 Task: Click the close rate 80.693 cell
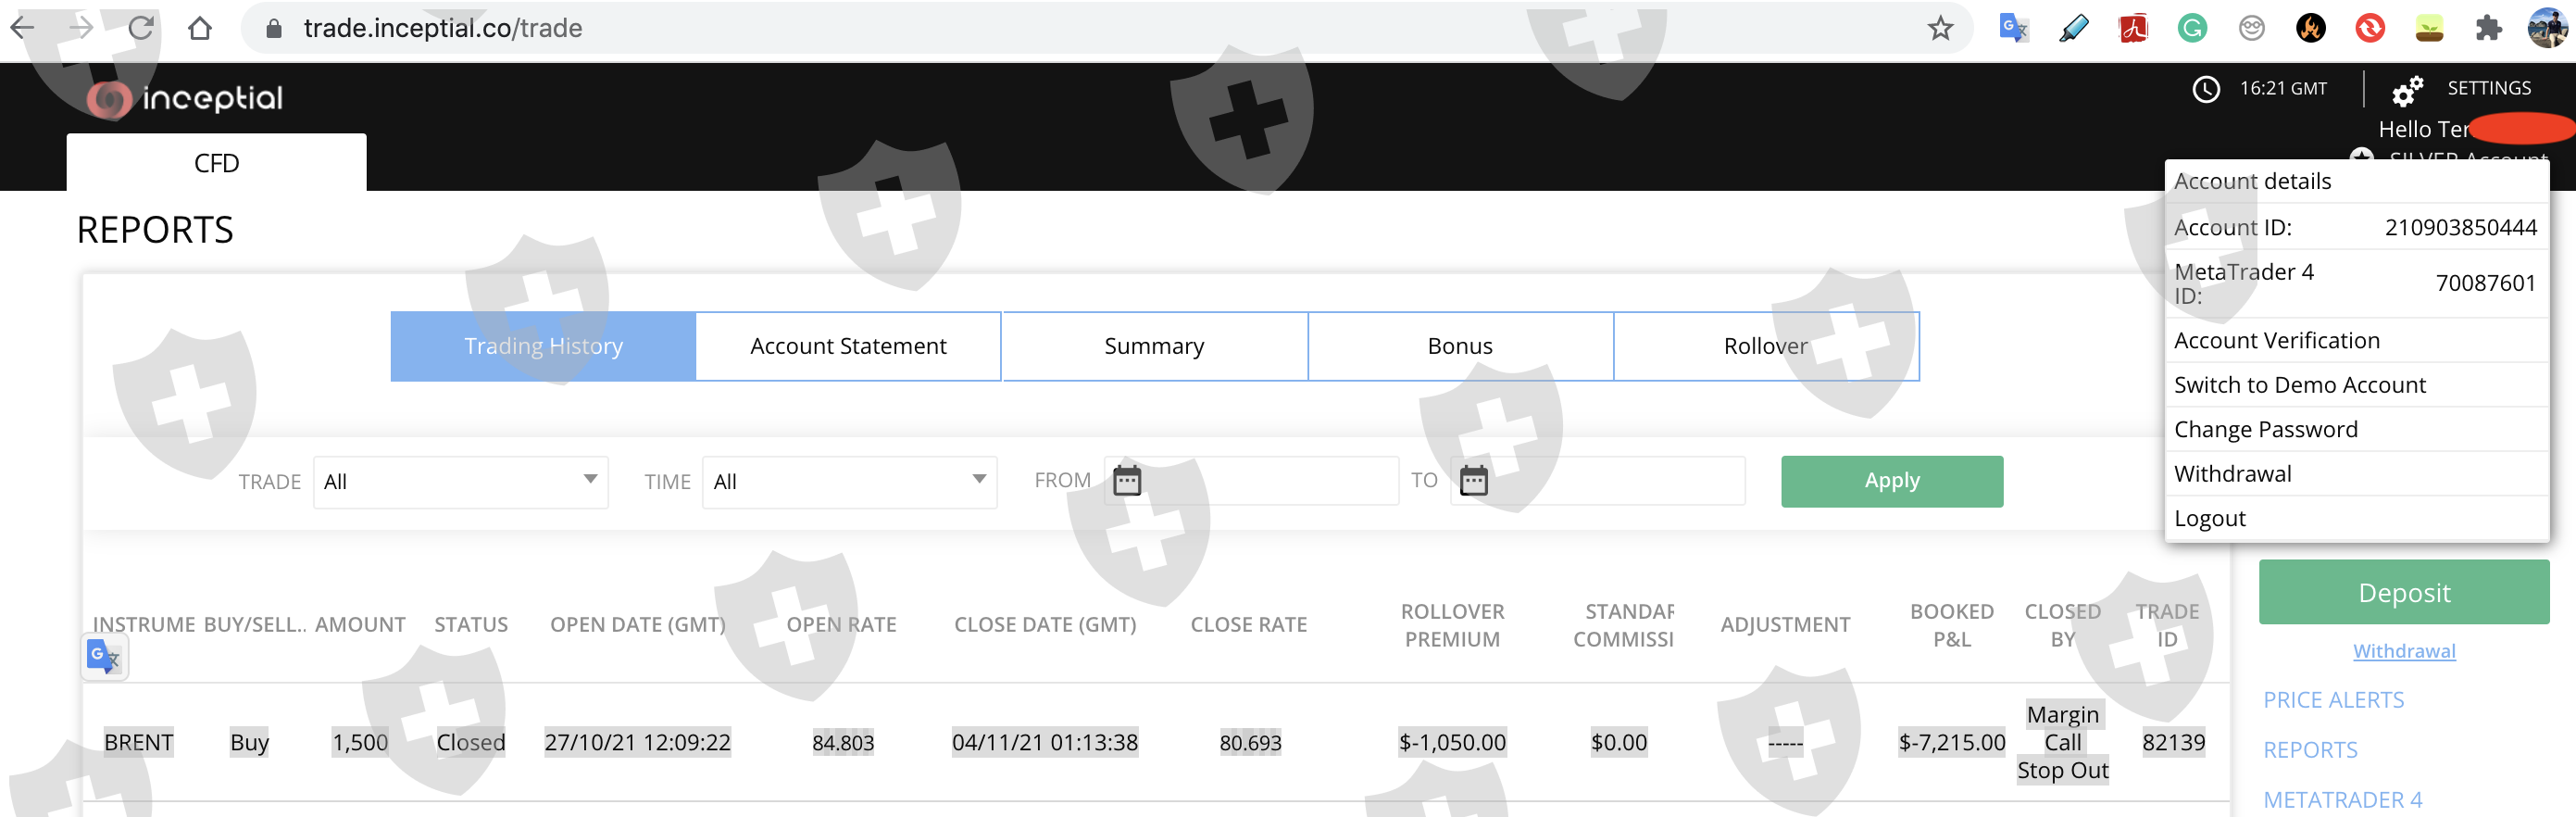click(1250, 743)
